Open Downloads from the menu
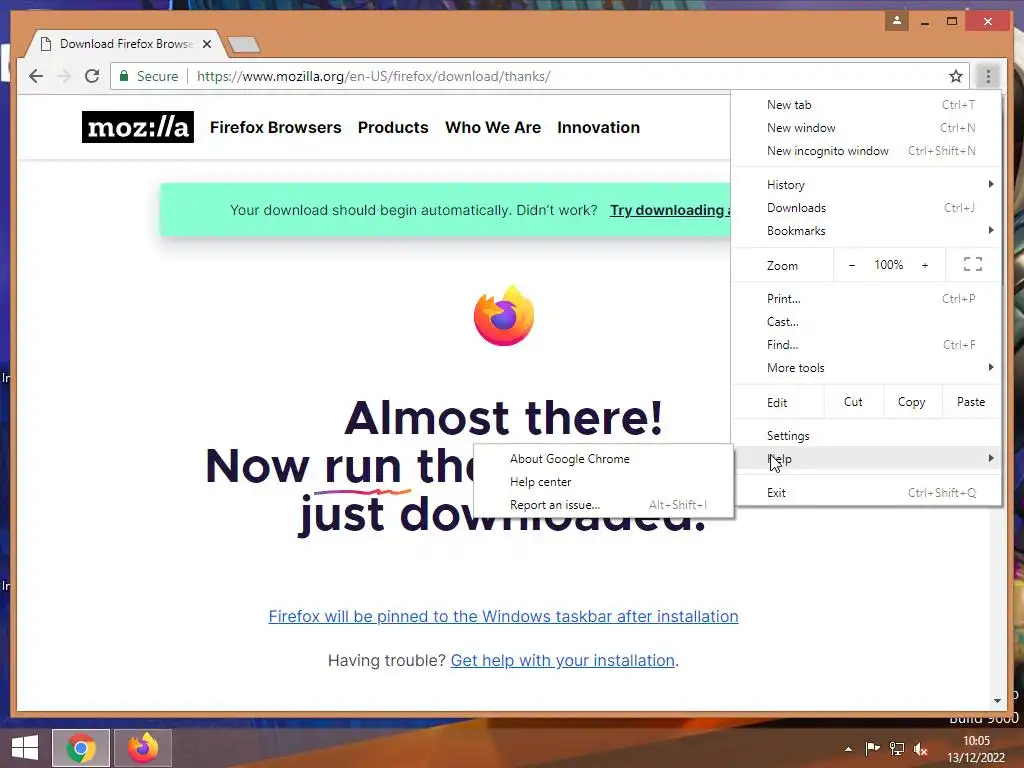This screenshot has height=768, width=1024. (866, 208)
